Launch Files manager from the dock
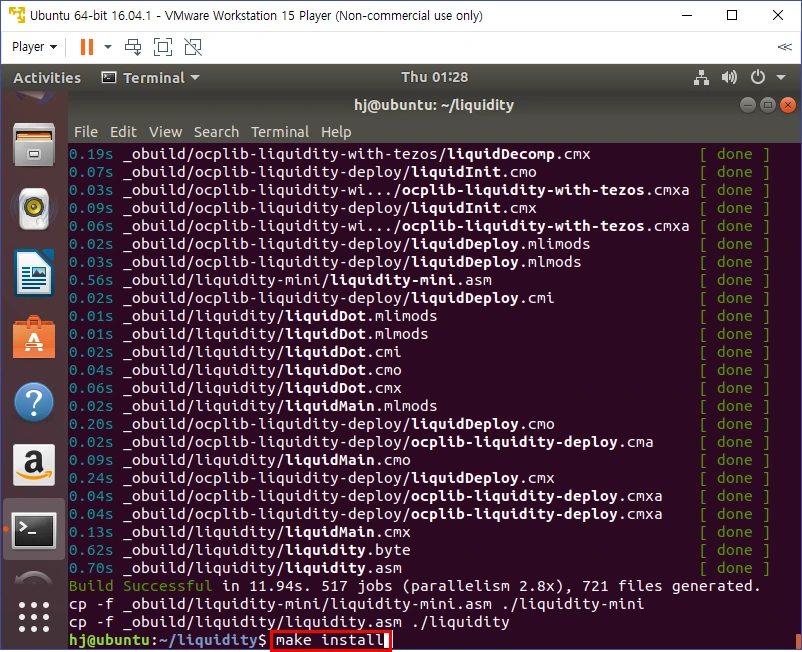Image resolution: width=802 pixels, height=652 pixels. tap(34, 145)
